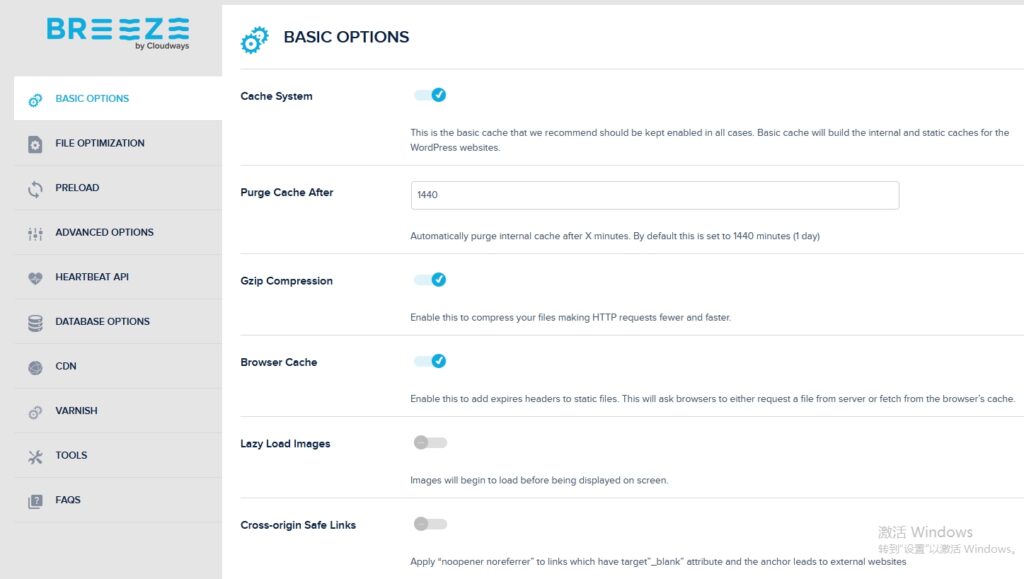This screenshot has height=579, width=1024.
Task: Open the Advanced Options tab
Action: (104, 233)
